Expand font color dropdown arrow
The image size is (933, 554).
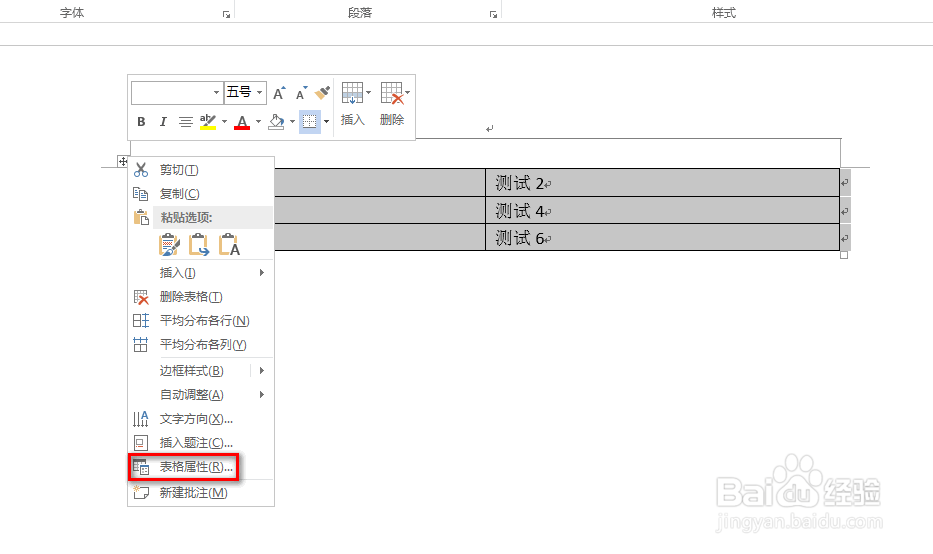click(258, 122)
